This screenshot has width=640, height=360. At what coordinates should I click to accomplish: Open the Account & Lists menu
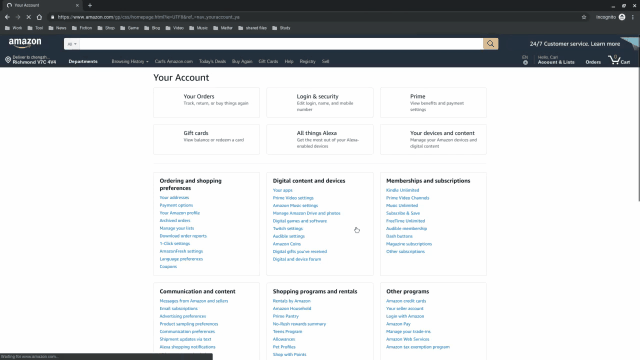click(556, 60)
